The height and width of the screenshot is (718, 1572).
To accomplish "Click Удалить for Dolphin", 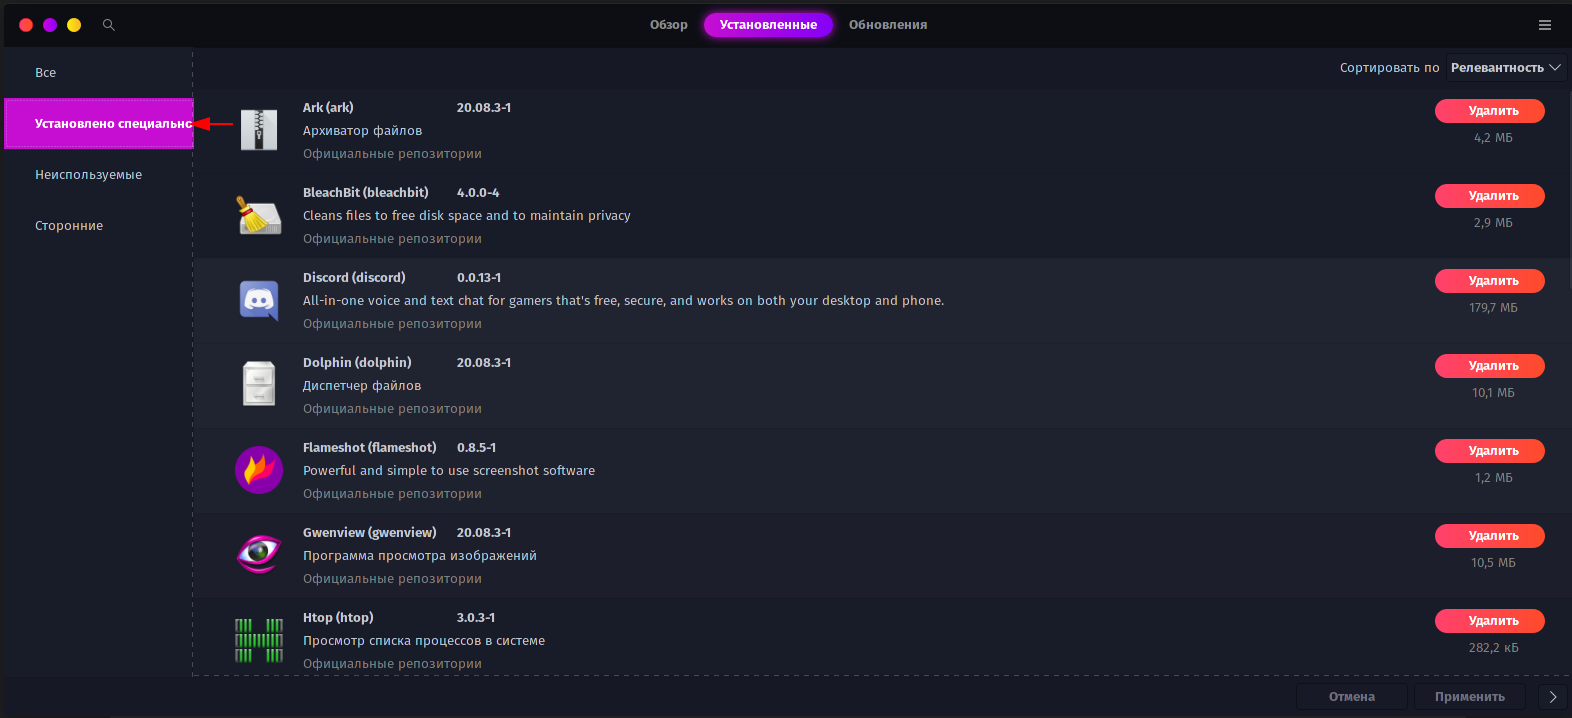I will pyautogui.click(x=1490, y=366).
